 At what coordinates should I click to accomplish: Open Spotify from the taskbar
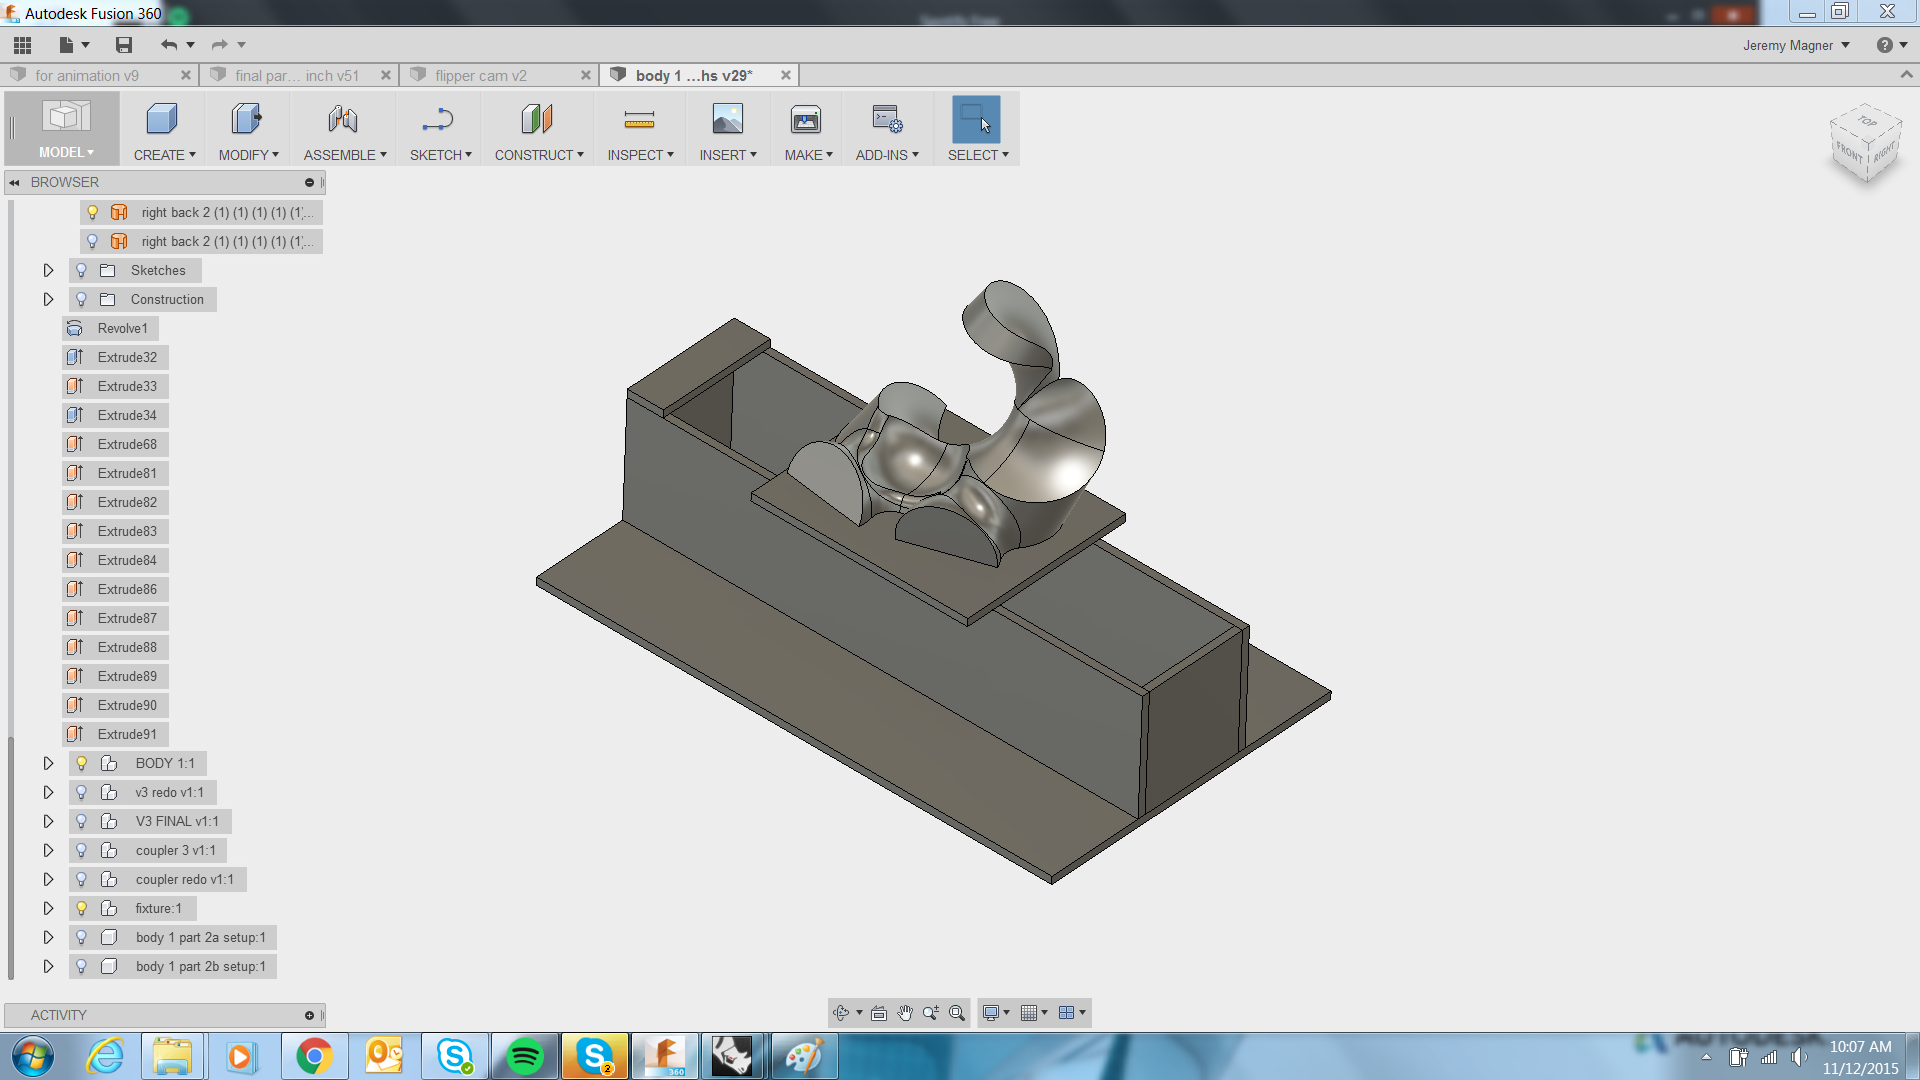tap(524, 1056)
